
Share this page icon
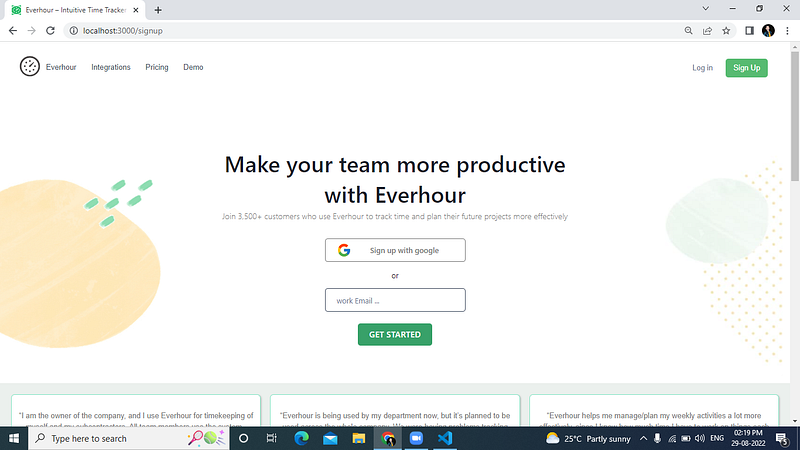[x=707, y=31]
